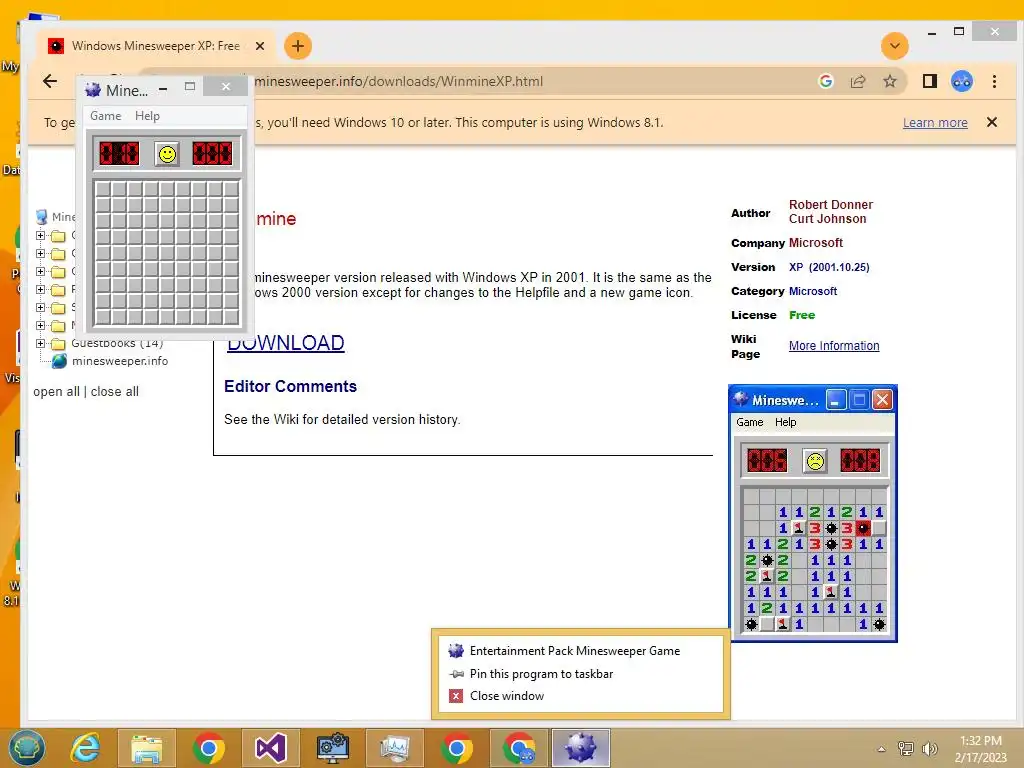Click the License value Free
1024x768 pixels.
(x=802, y=315)
